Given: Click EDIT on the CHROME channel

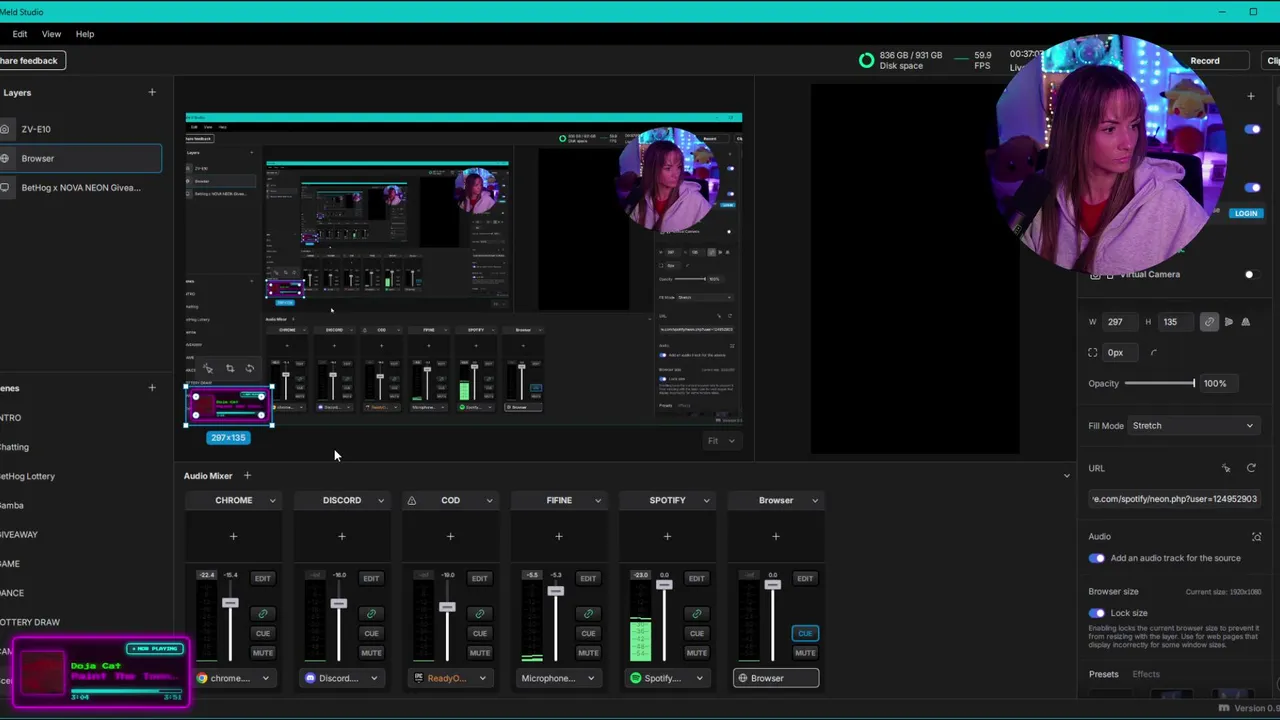Looking at the screenshot, I should [x=262, y=578].
